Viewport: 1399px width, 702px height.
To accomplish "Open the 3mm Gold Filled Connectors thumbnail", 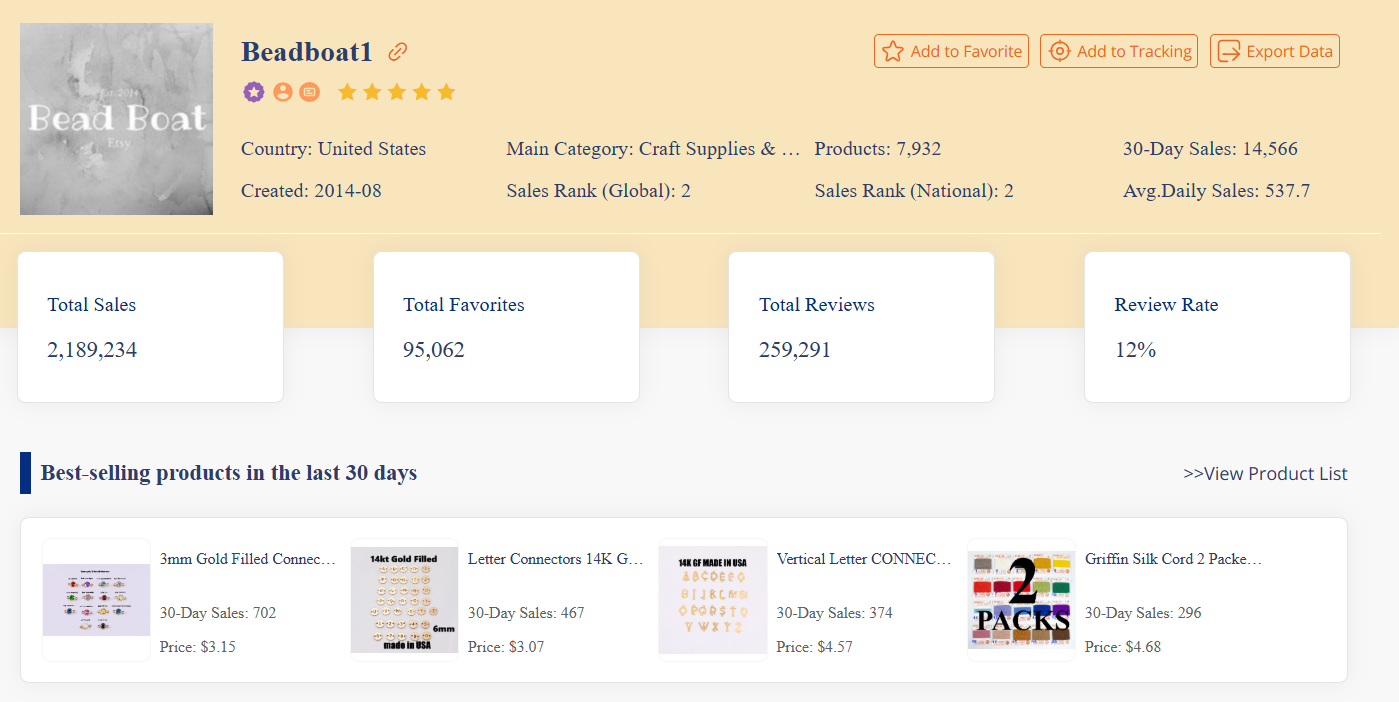I will pyautogui.click(x=96, y=600).
